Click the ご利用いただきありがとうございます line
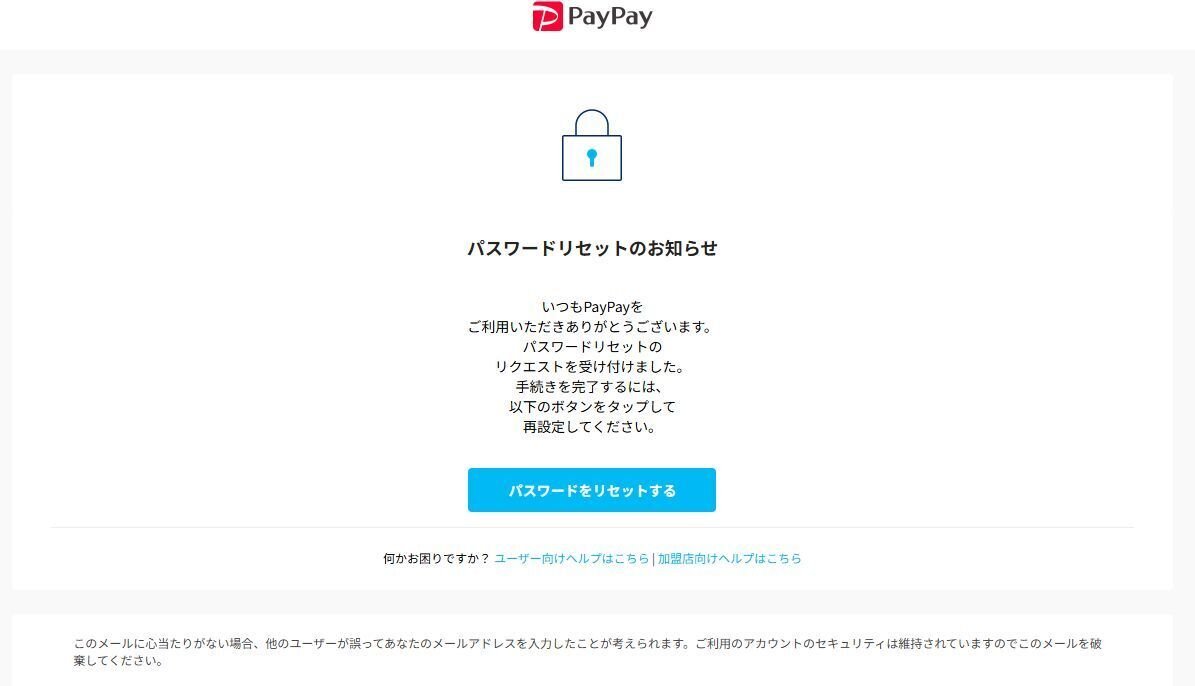 (591, 327)
